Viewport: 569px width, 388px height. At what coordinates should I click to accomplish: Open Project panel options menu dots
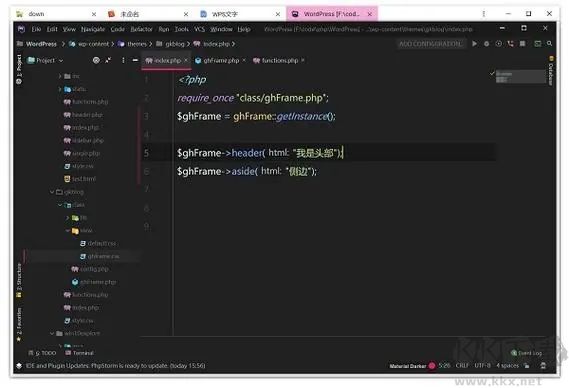pos(123,60)
